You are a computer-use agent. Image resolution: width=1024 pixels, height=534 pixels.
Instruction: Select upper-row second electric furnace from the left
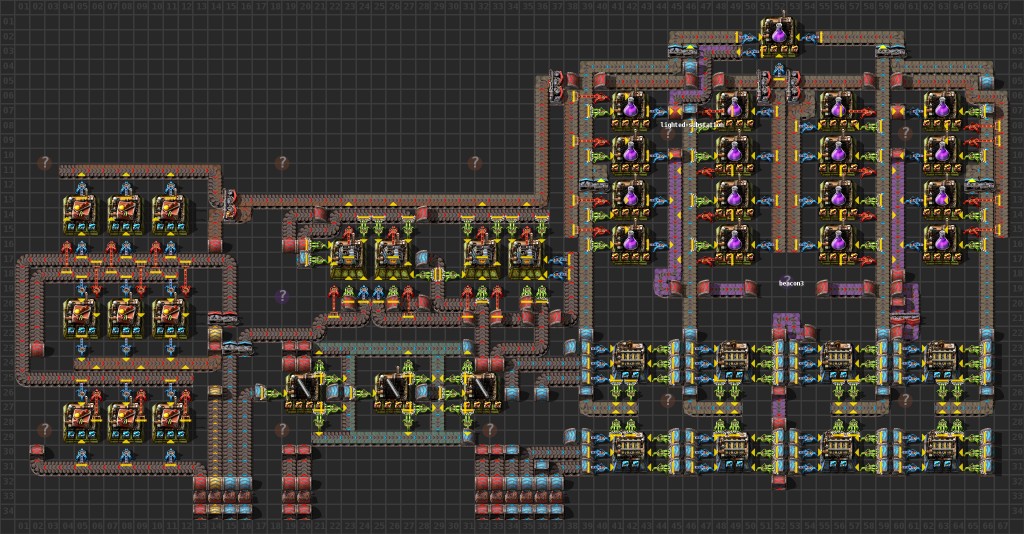(734, 362)
